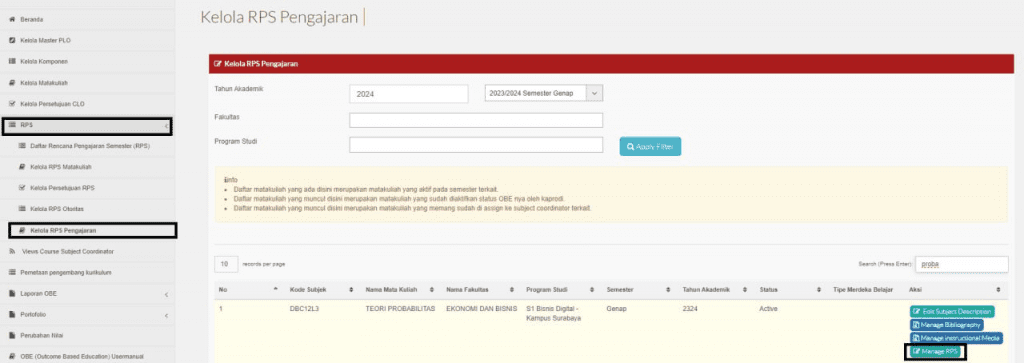The height and width of the screenshot is (363, 1024).
Task: Sort by Kode Subjek column arrows
Action: click(352, 289)
